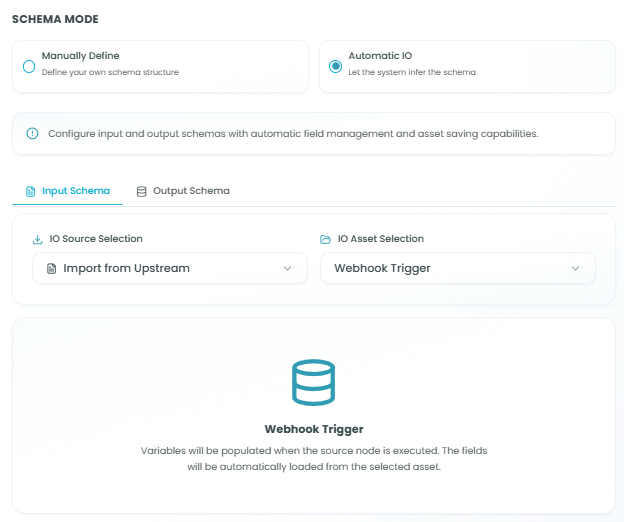Click the Manually Define option card
The image size is (624, 522).
pyautogui.click(x=160, y=66)
